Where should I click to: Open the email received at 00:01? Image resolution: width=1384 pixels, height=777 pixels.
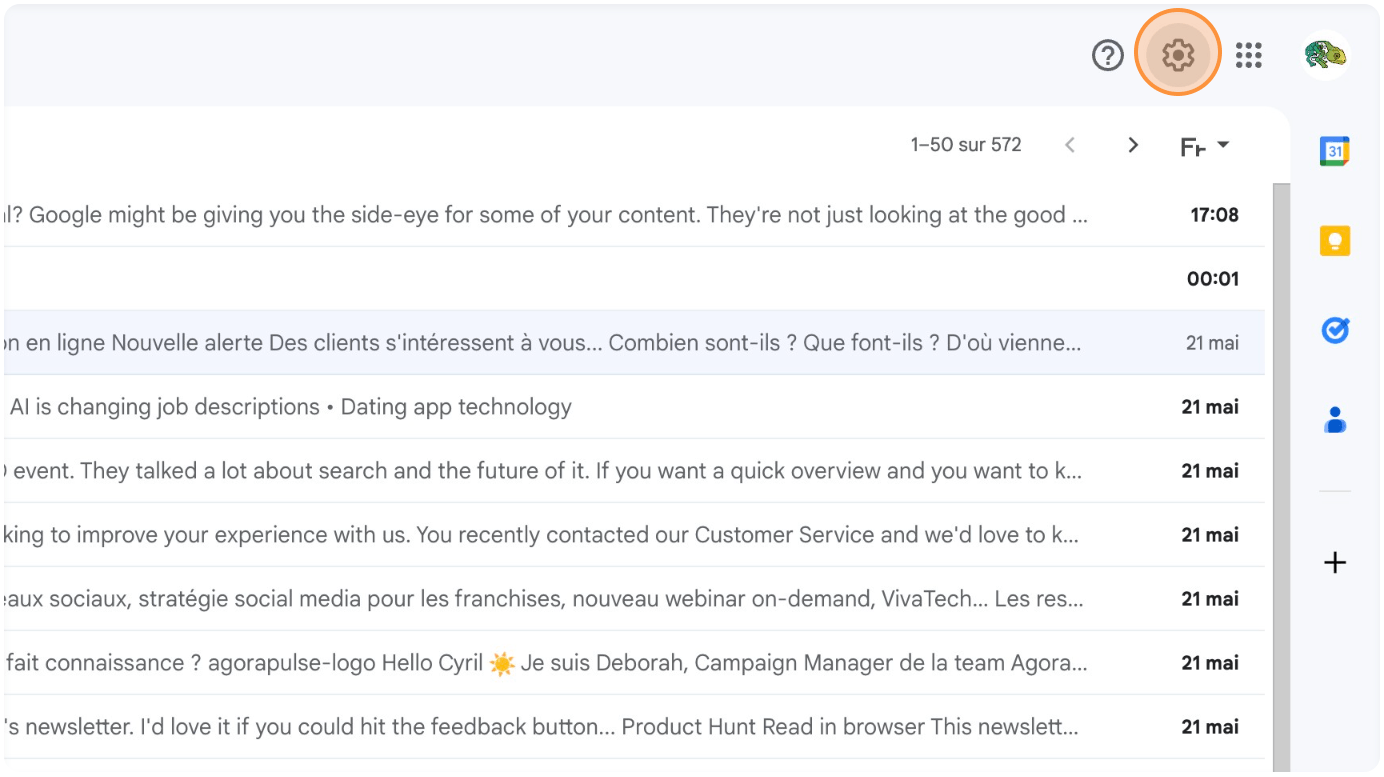tap(600, 279)
